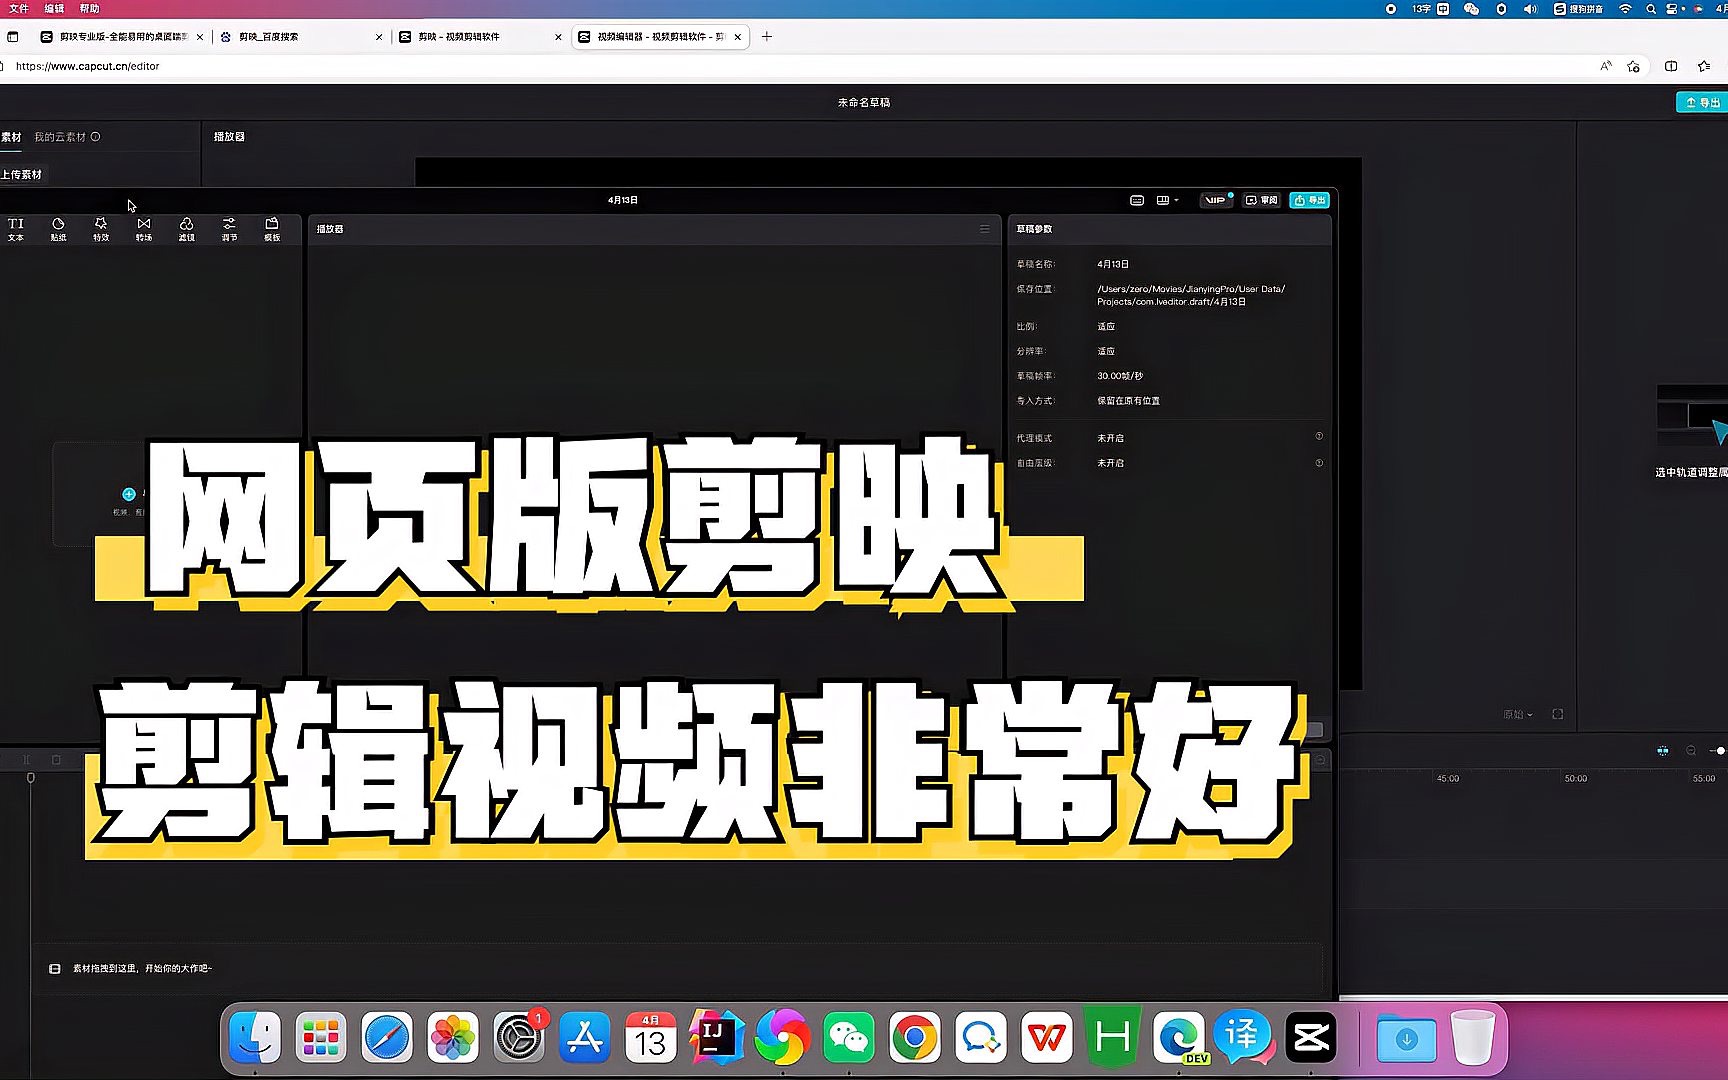Open the Trash in the Dock

pyautogui.click(x=1473, y=1038)
